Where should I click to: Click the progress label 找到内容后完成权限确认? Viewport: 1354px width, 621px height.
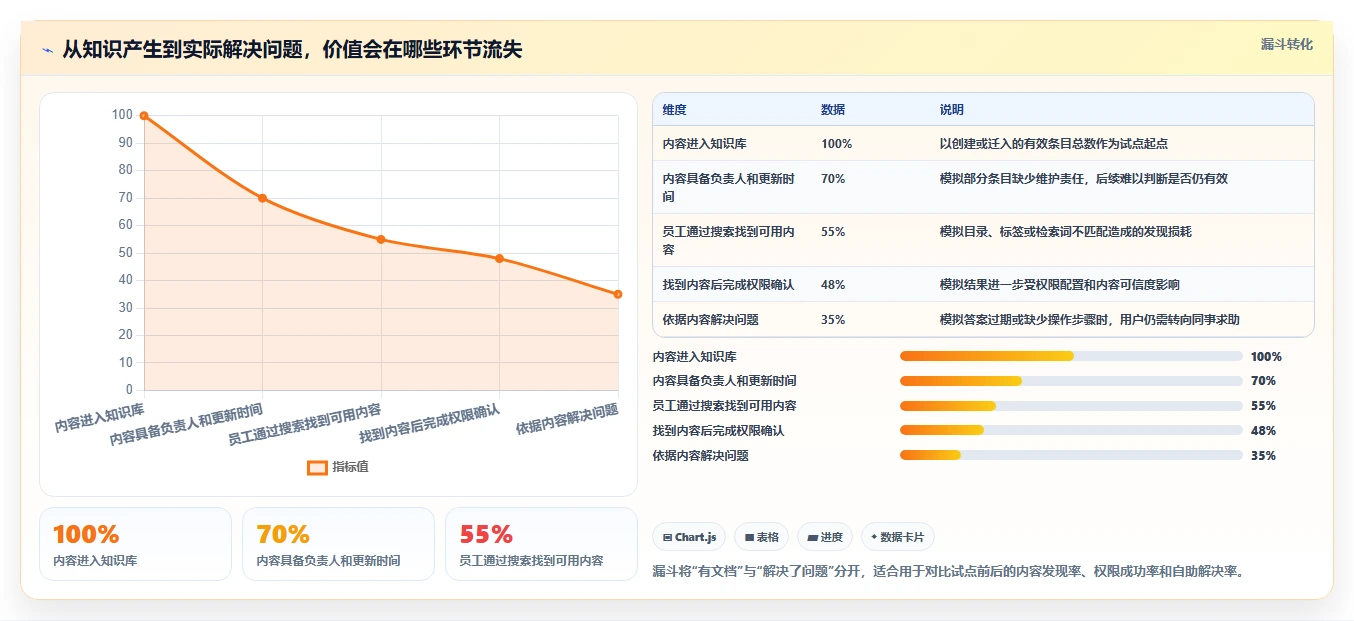coord(718,430)
